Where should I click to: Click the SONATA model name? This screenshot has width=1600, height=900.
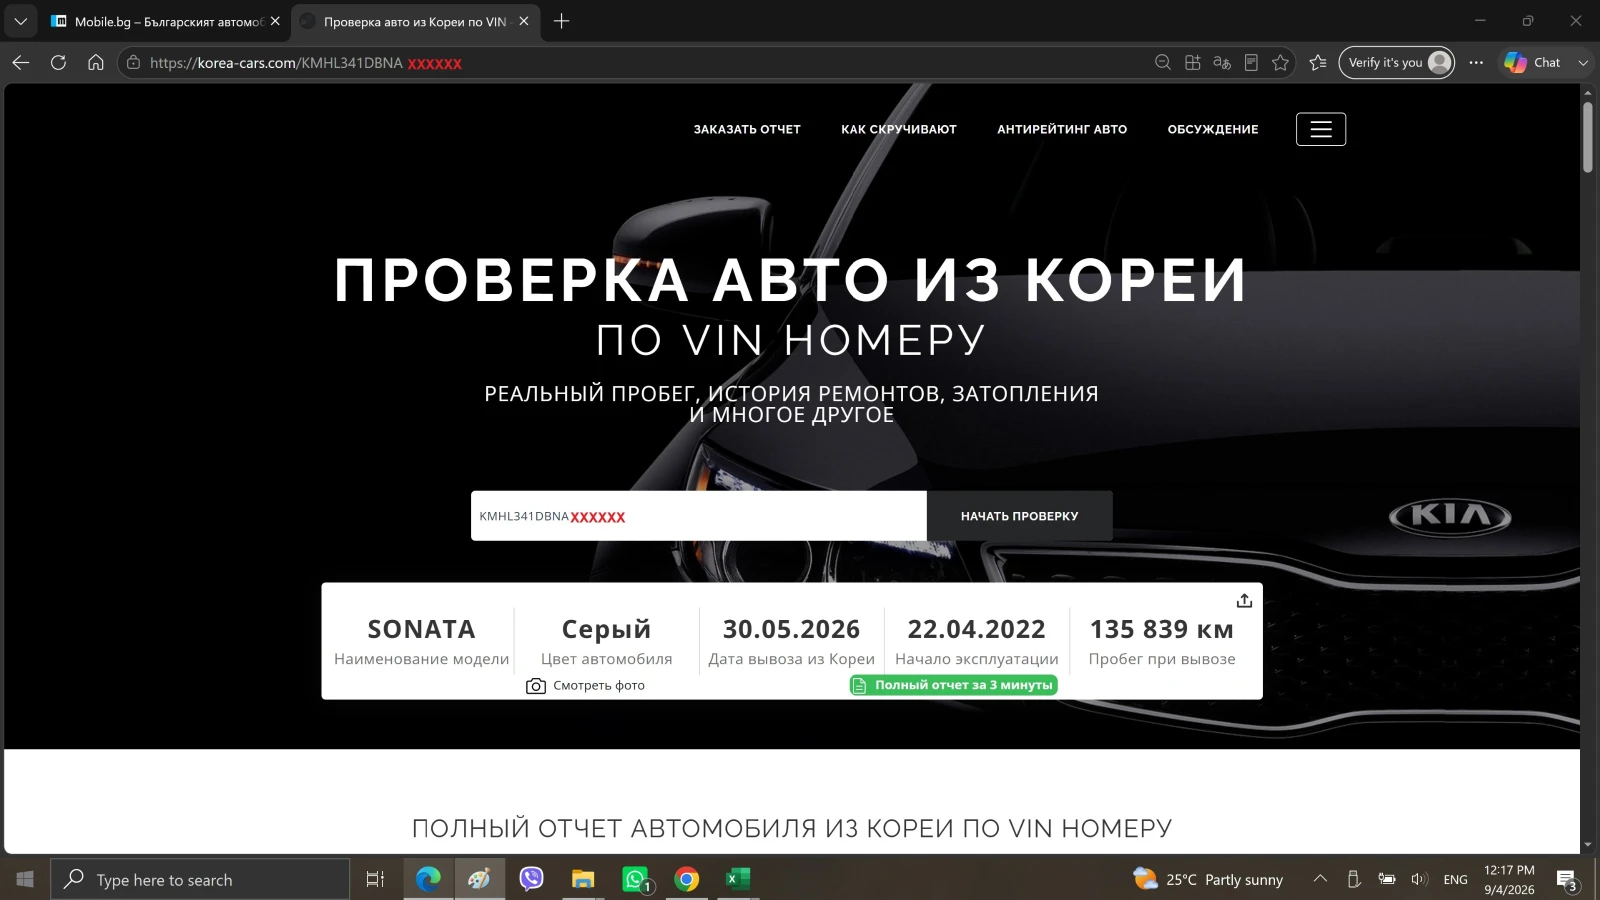tap(421, 629)
